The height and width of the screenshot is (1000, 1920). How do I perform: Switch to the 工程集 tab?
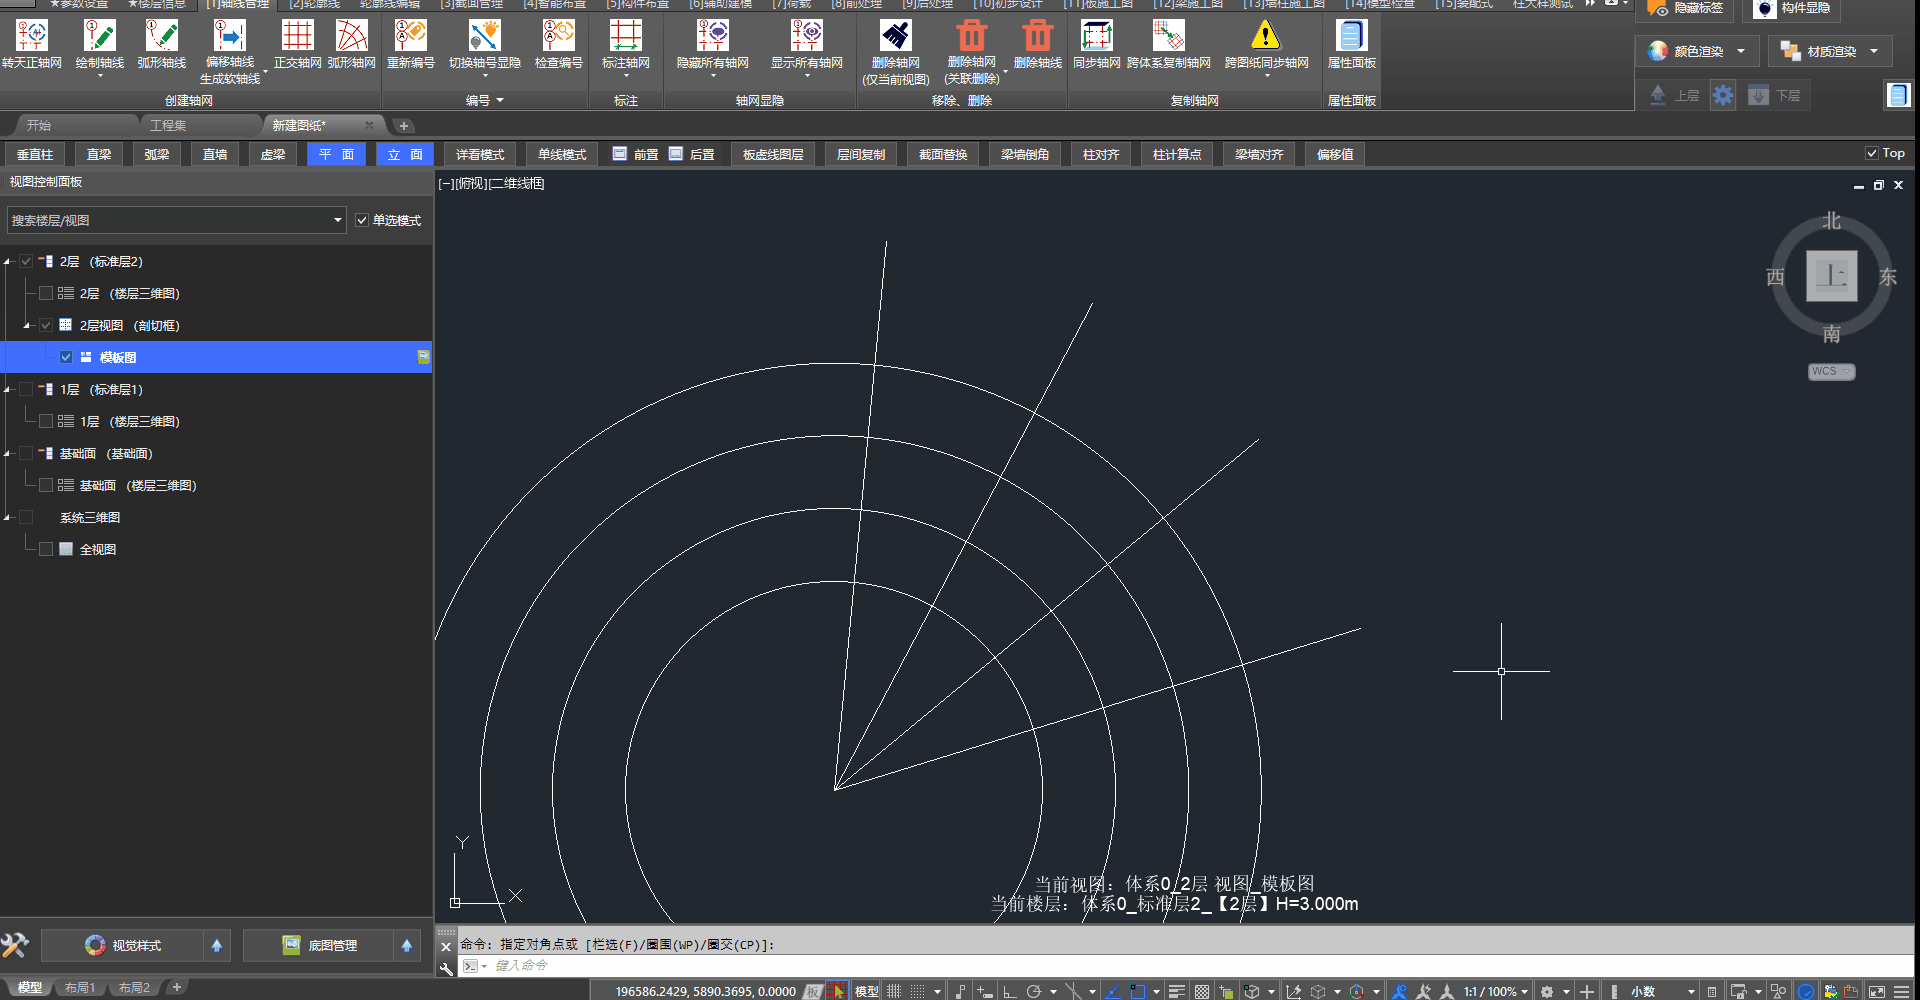168,125
